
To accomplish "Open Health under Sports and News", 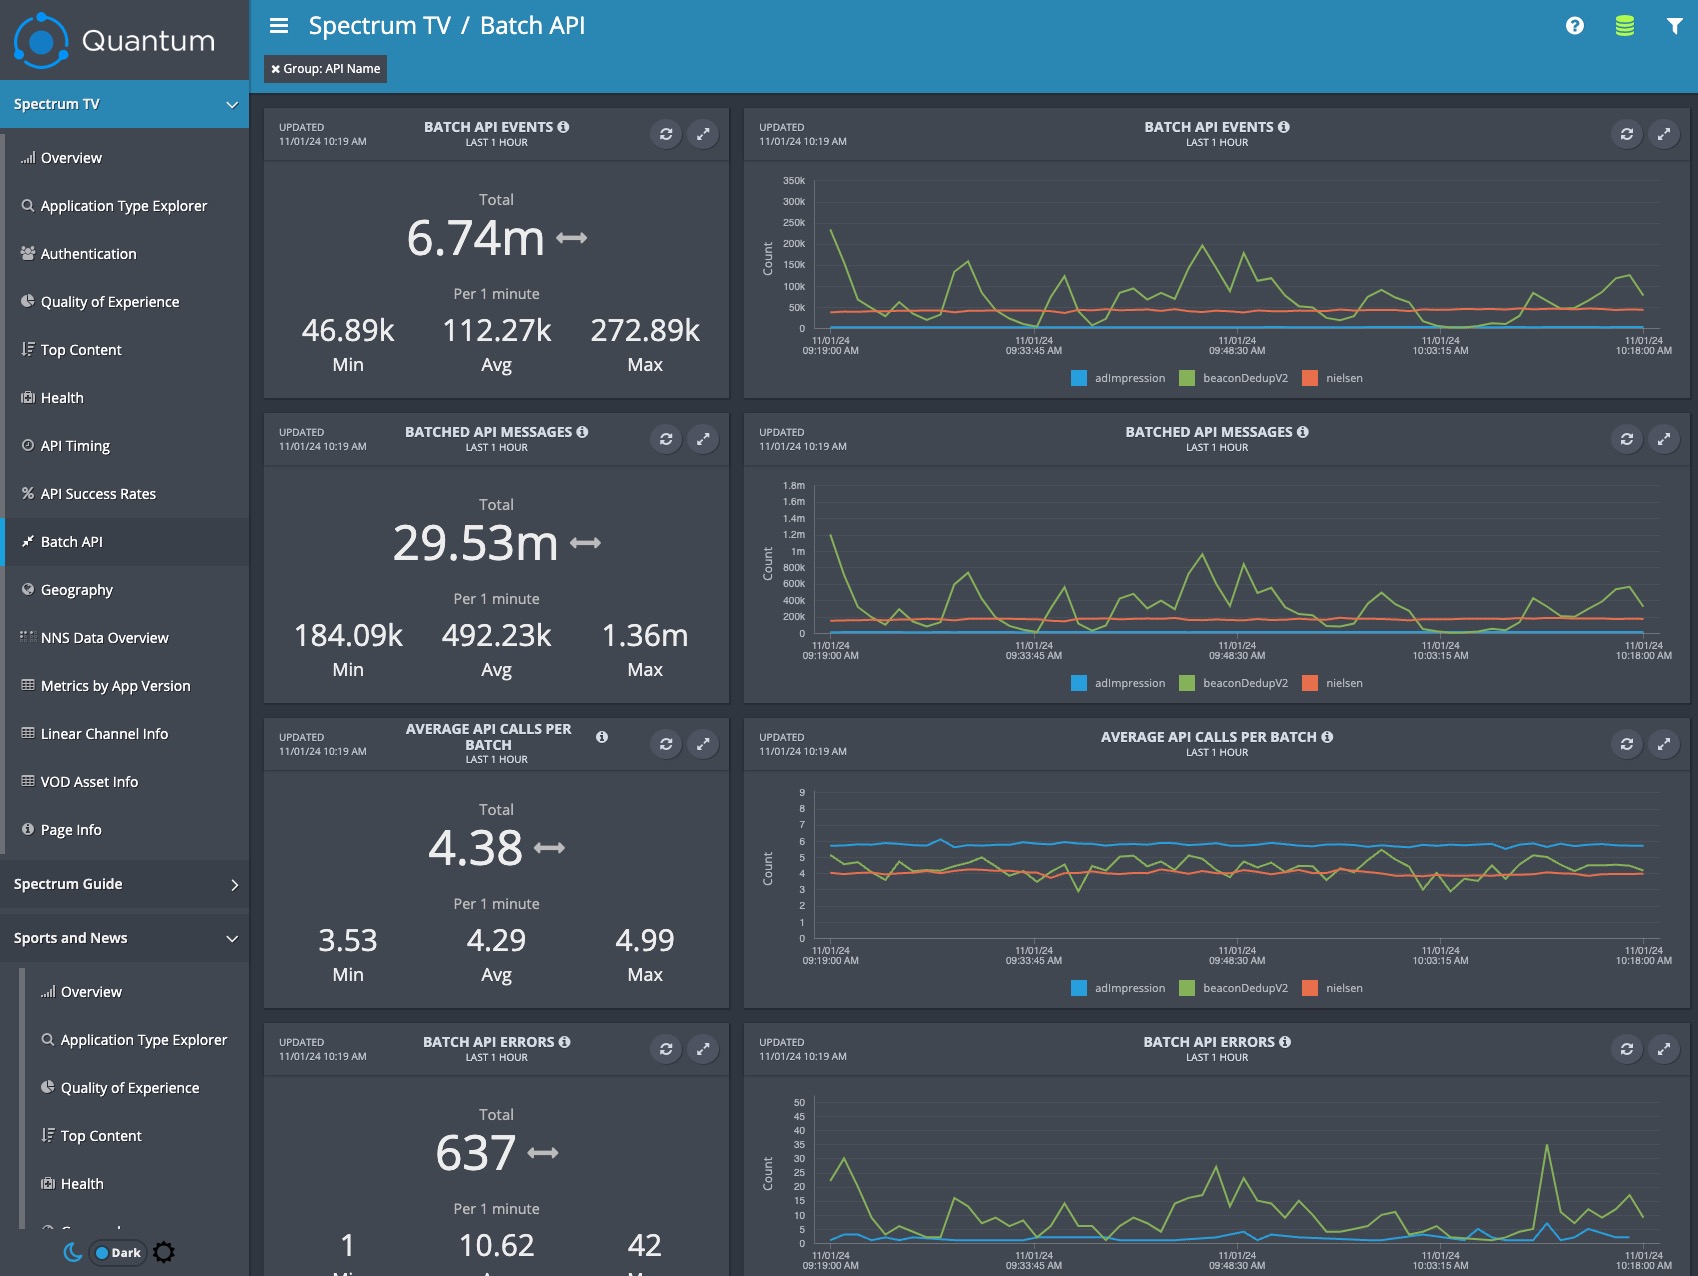I will (x=136, y=1184).
